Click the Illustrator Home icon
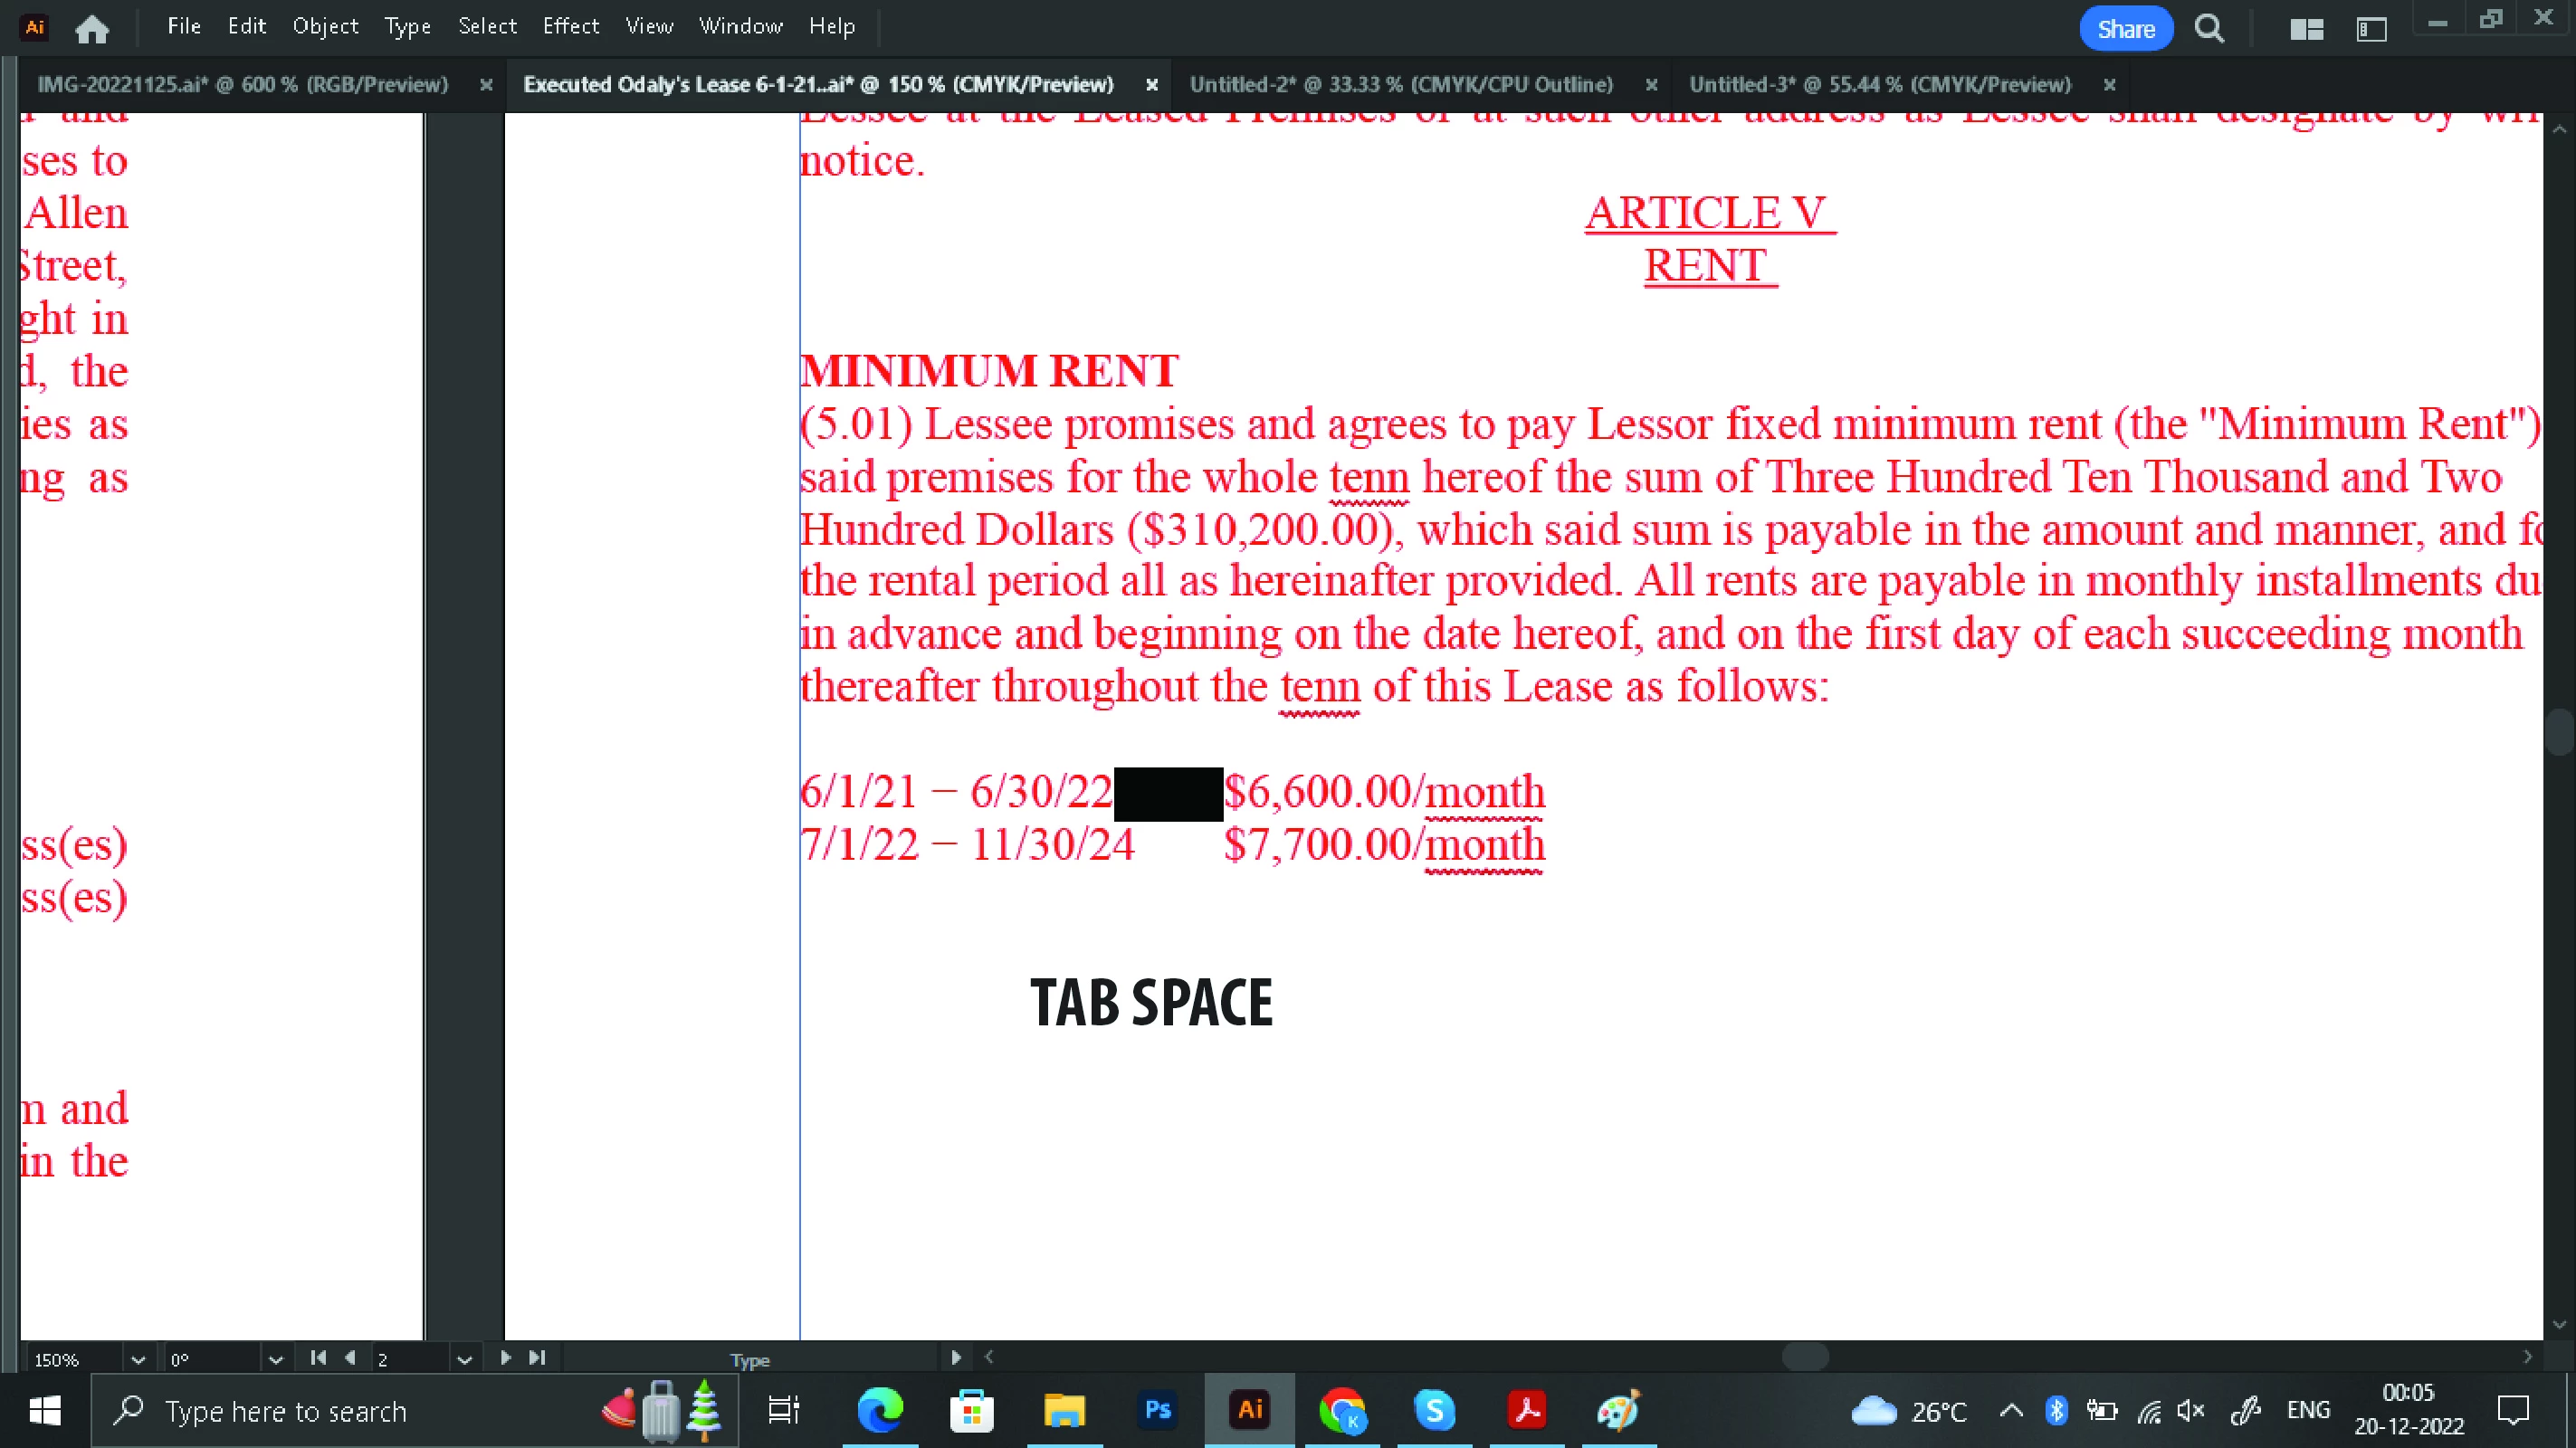 92,28
